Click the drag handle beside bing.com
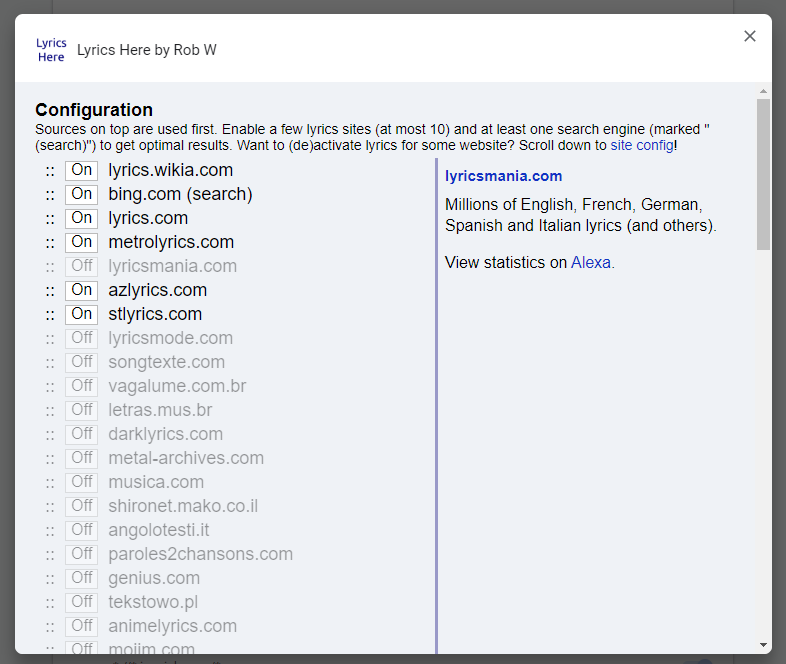 click(x=50, y=195)
